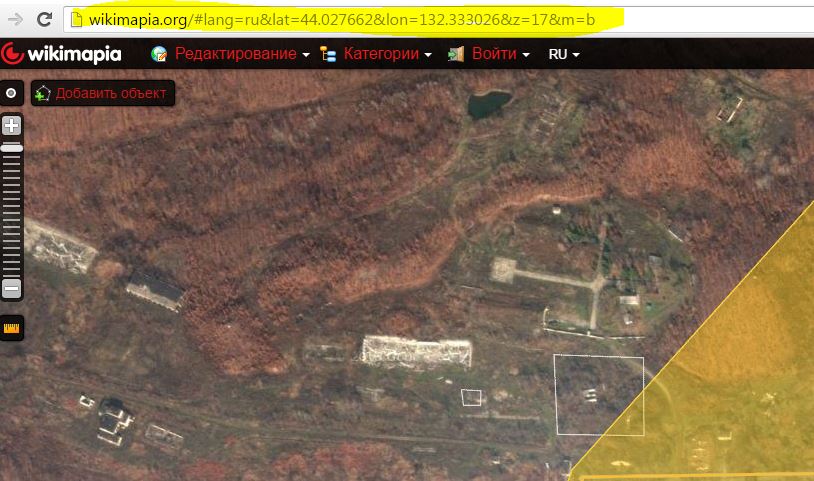Click the globe icon beside Редактирование
Viewport: 814px width, 481px height.
coord(159,54)
